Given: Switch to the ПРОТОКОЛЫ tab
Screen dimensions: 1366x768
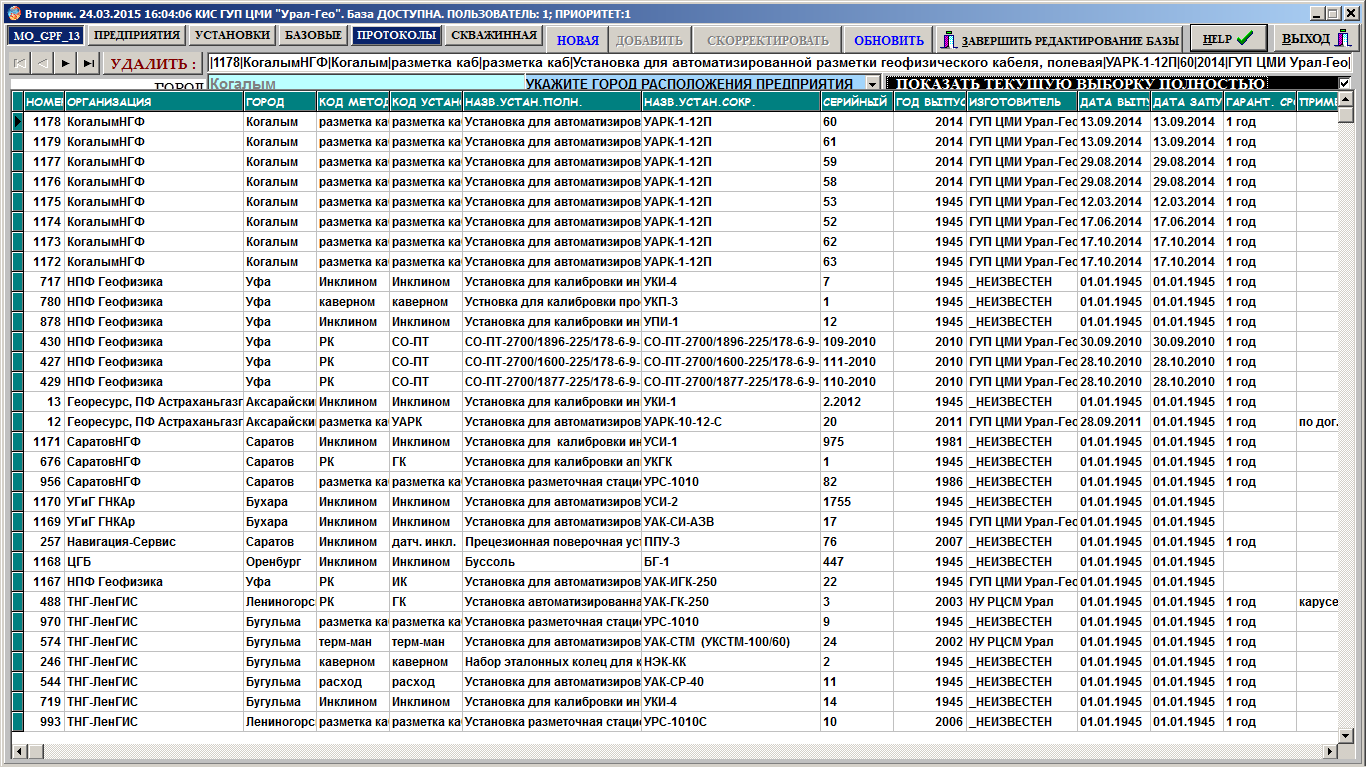Looking at the screenshot, I should point(396,35).
